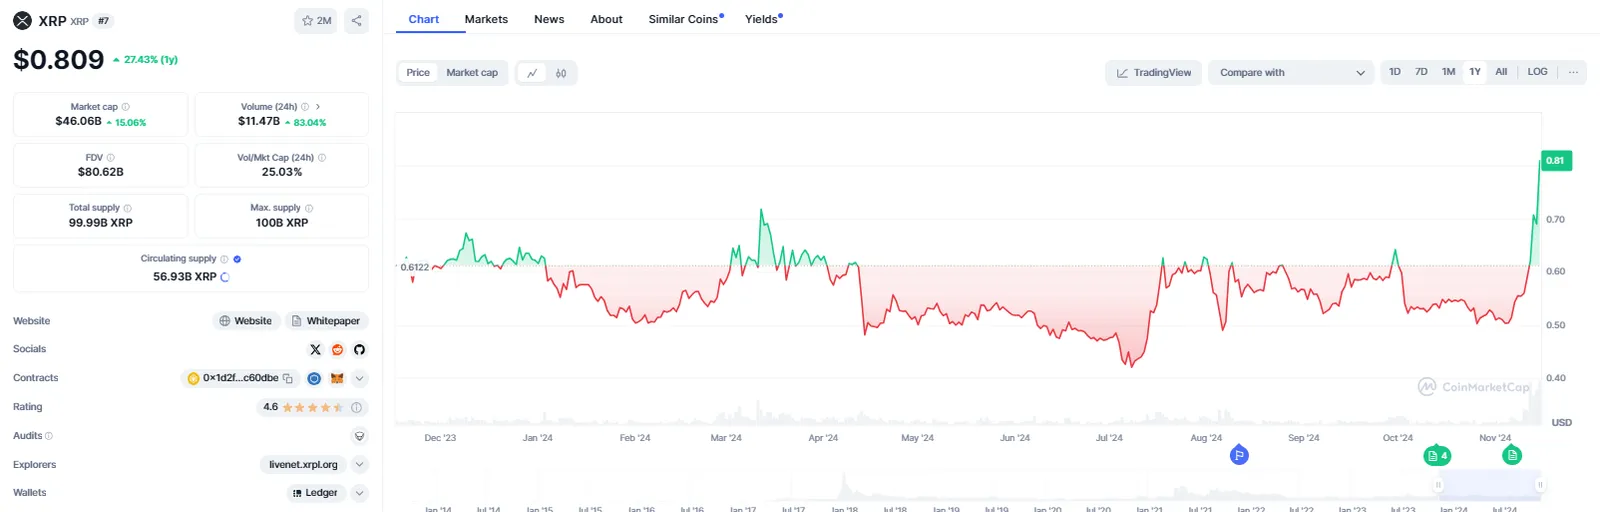Click the highlighted range on the overview timeline
The width and height of the screenshot is (1600, 512).
[1489, 485]
